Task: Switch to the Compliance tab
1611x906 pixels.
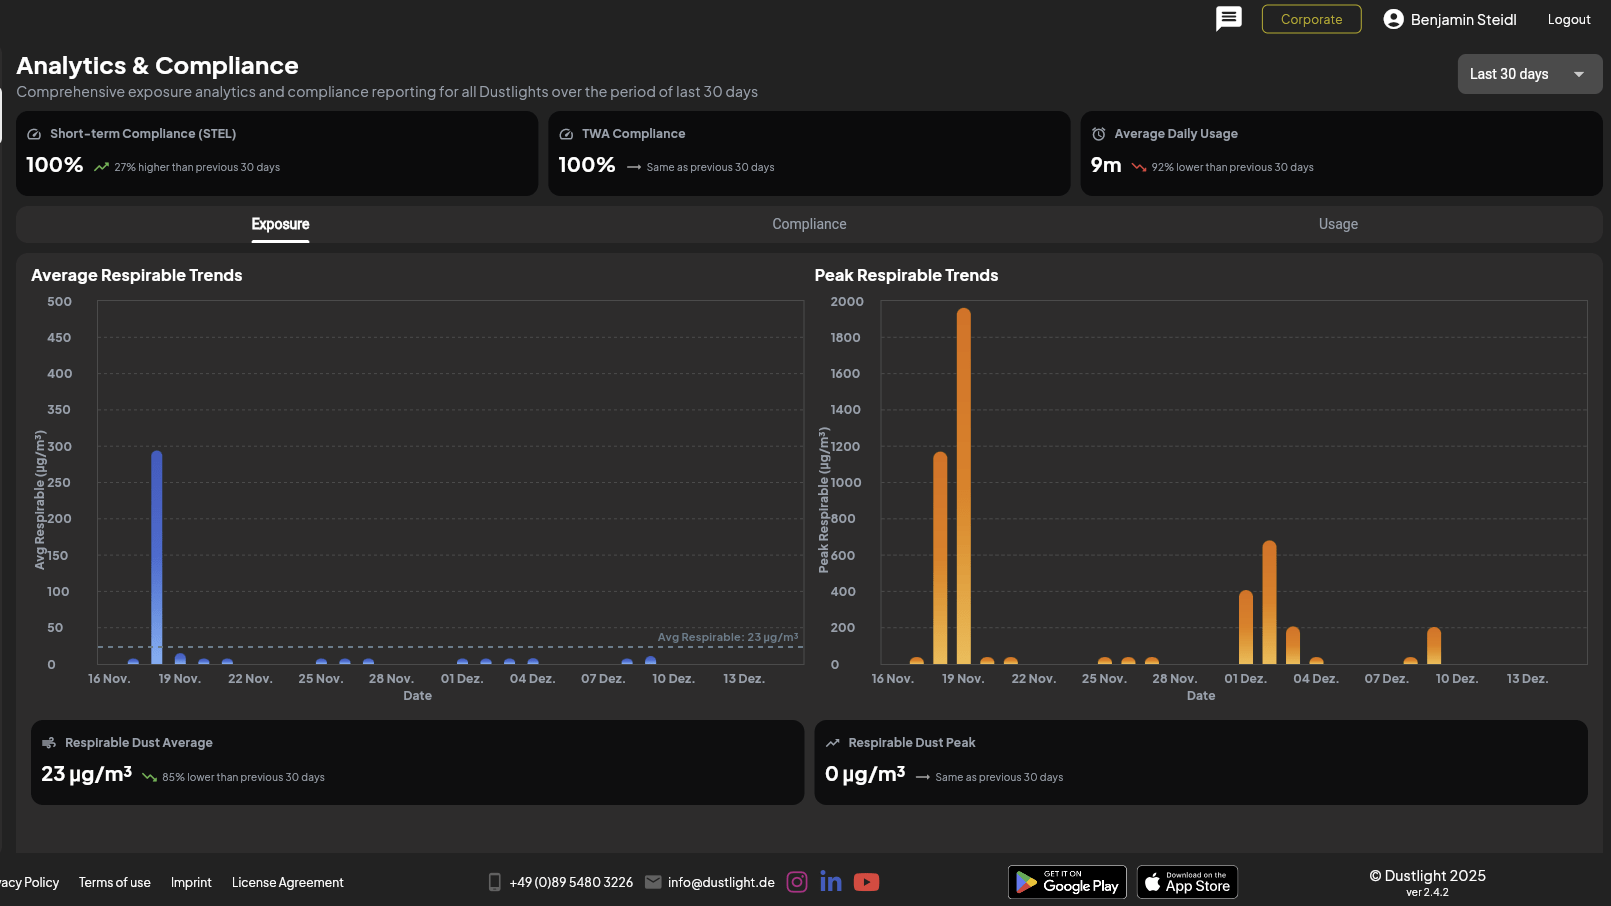Action: (809, 224)
